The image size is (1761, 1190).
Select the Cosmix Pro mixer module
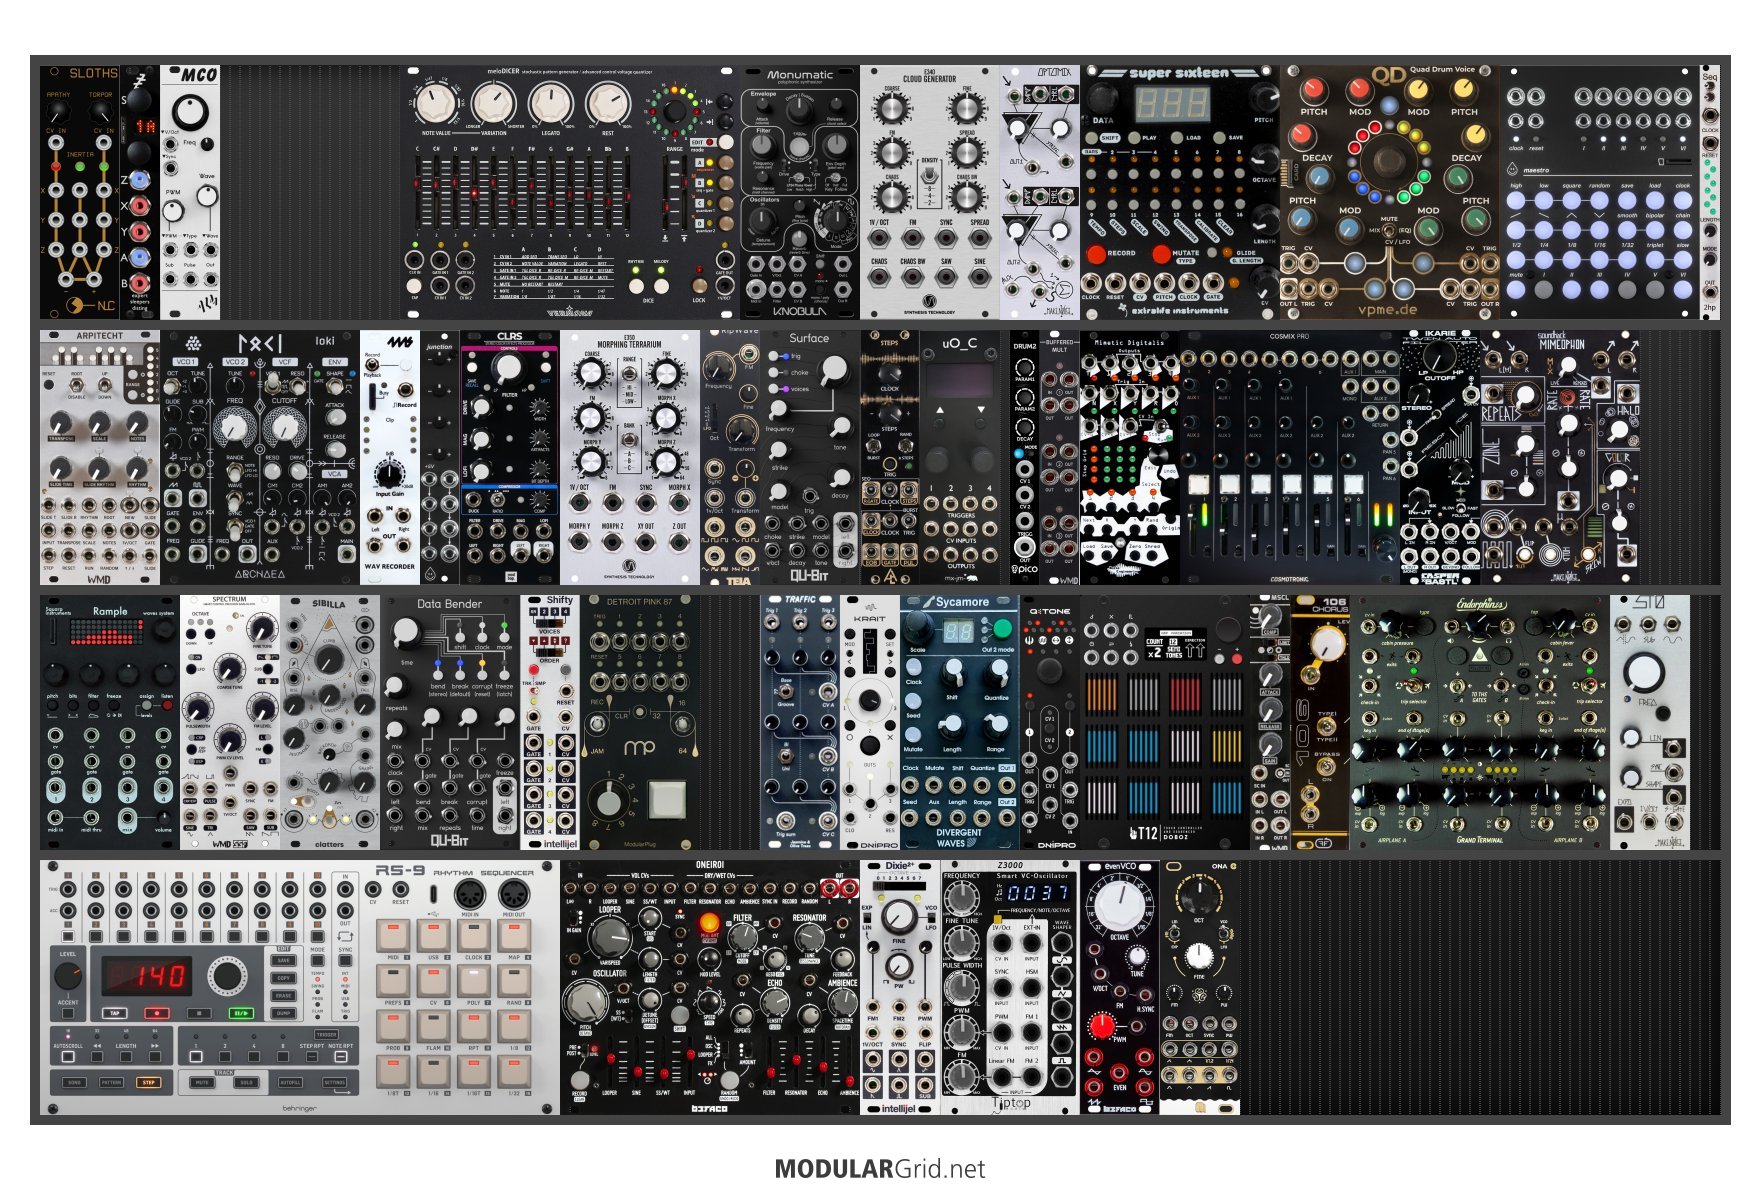(x=1290, y=458)
